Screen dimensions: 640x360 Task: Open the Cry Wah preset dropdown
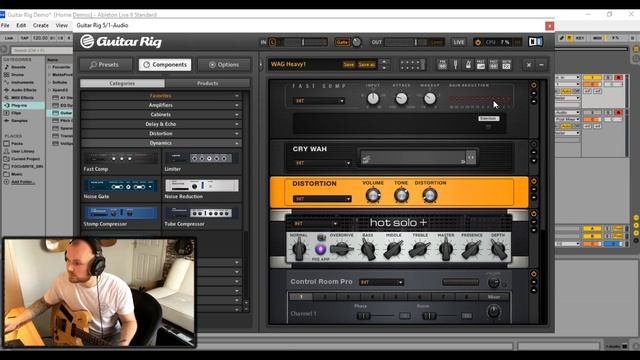click(x=322, y=163)
